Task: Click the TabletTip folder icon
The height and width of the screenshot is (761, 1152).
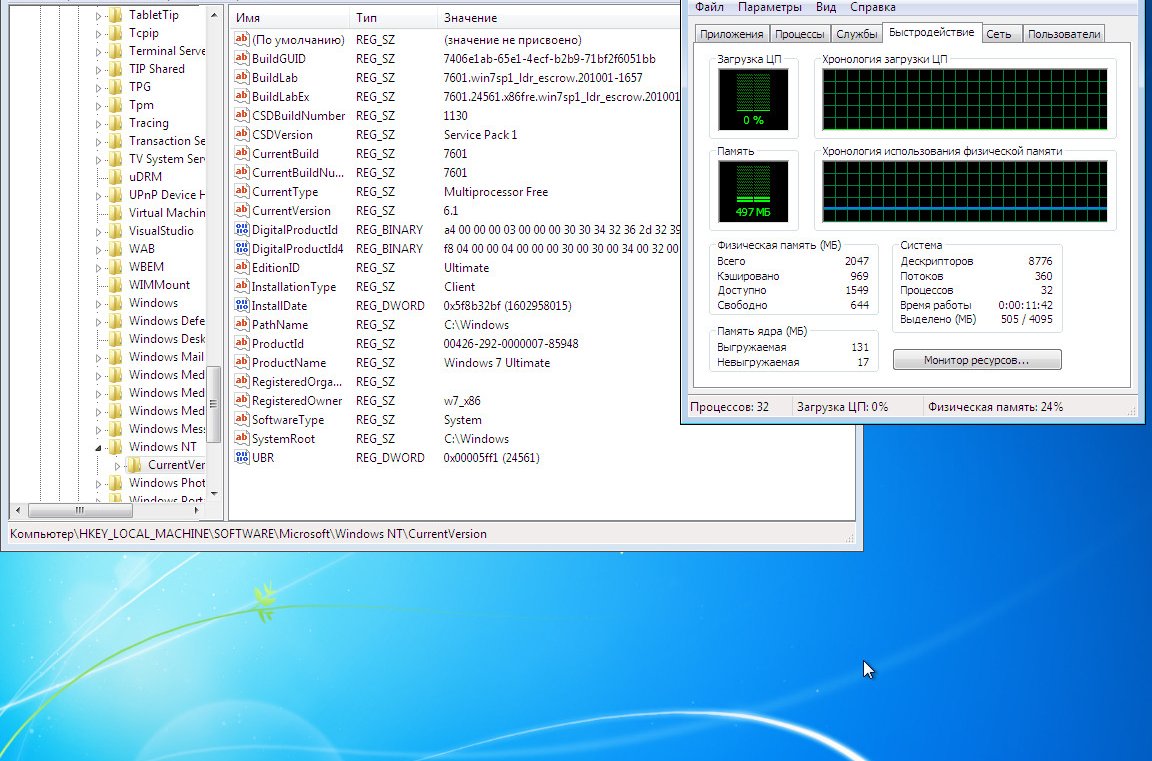Action: pos(115,15)
